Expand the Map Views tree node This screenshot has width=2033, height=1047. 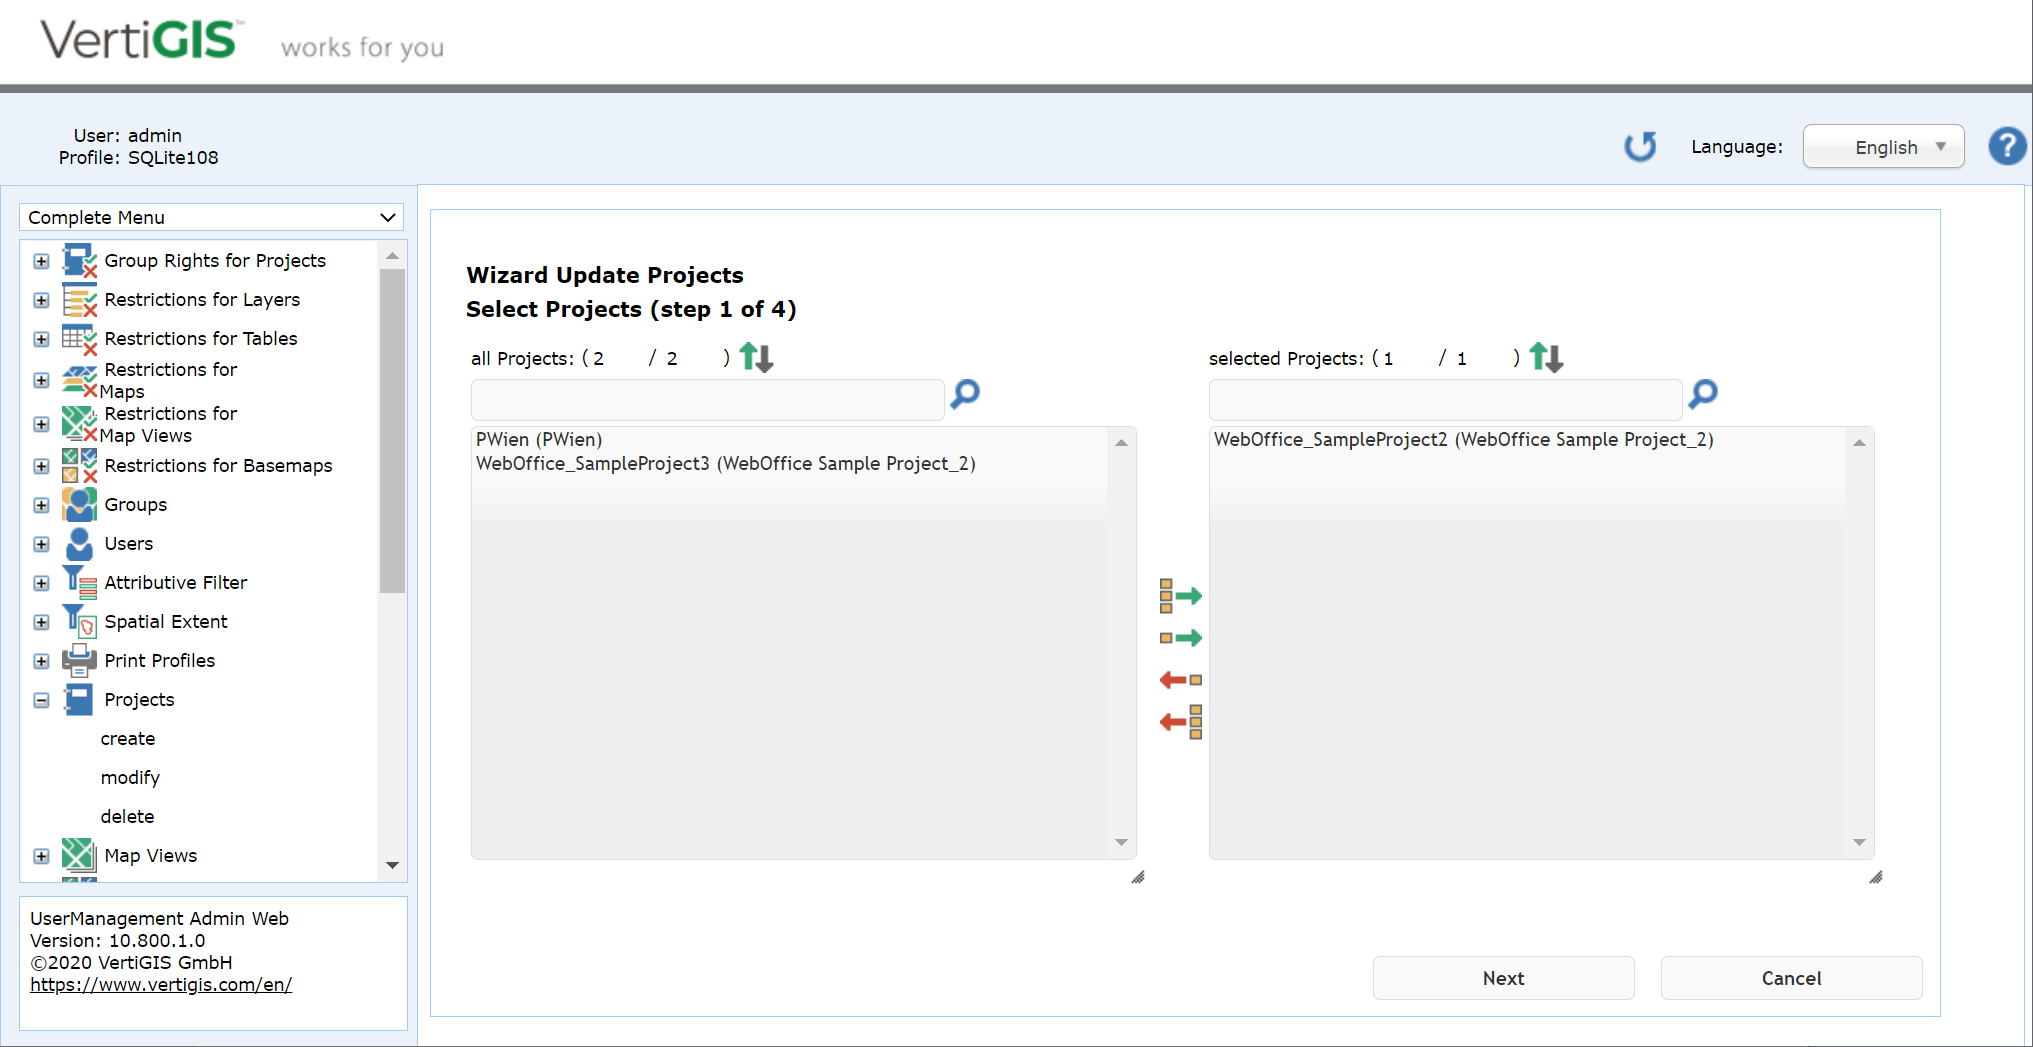coord(41,856)
